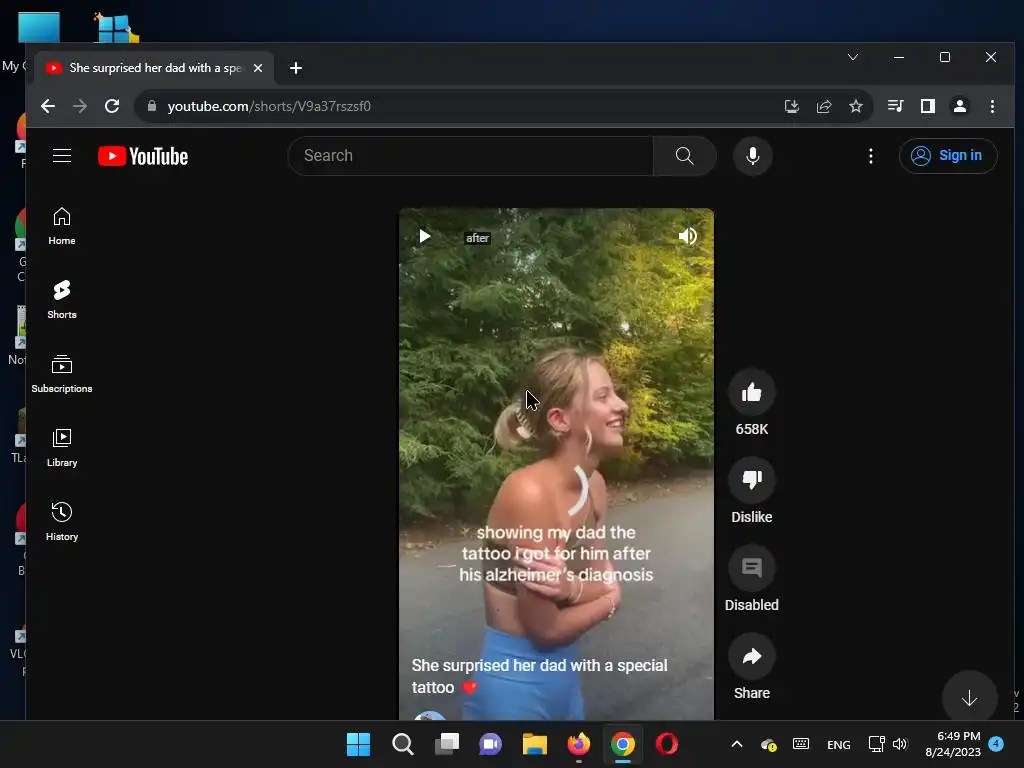The width and height of the screenshot is (1024, 768).
Task: Click the ENG language indicator
Action: pyautogui.click(x=839, y=744)
